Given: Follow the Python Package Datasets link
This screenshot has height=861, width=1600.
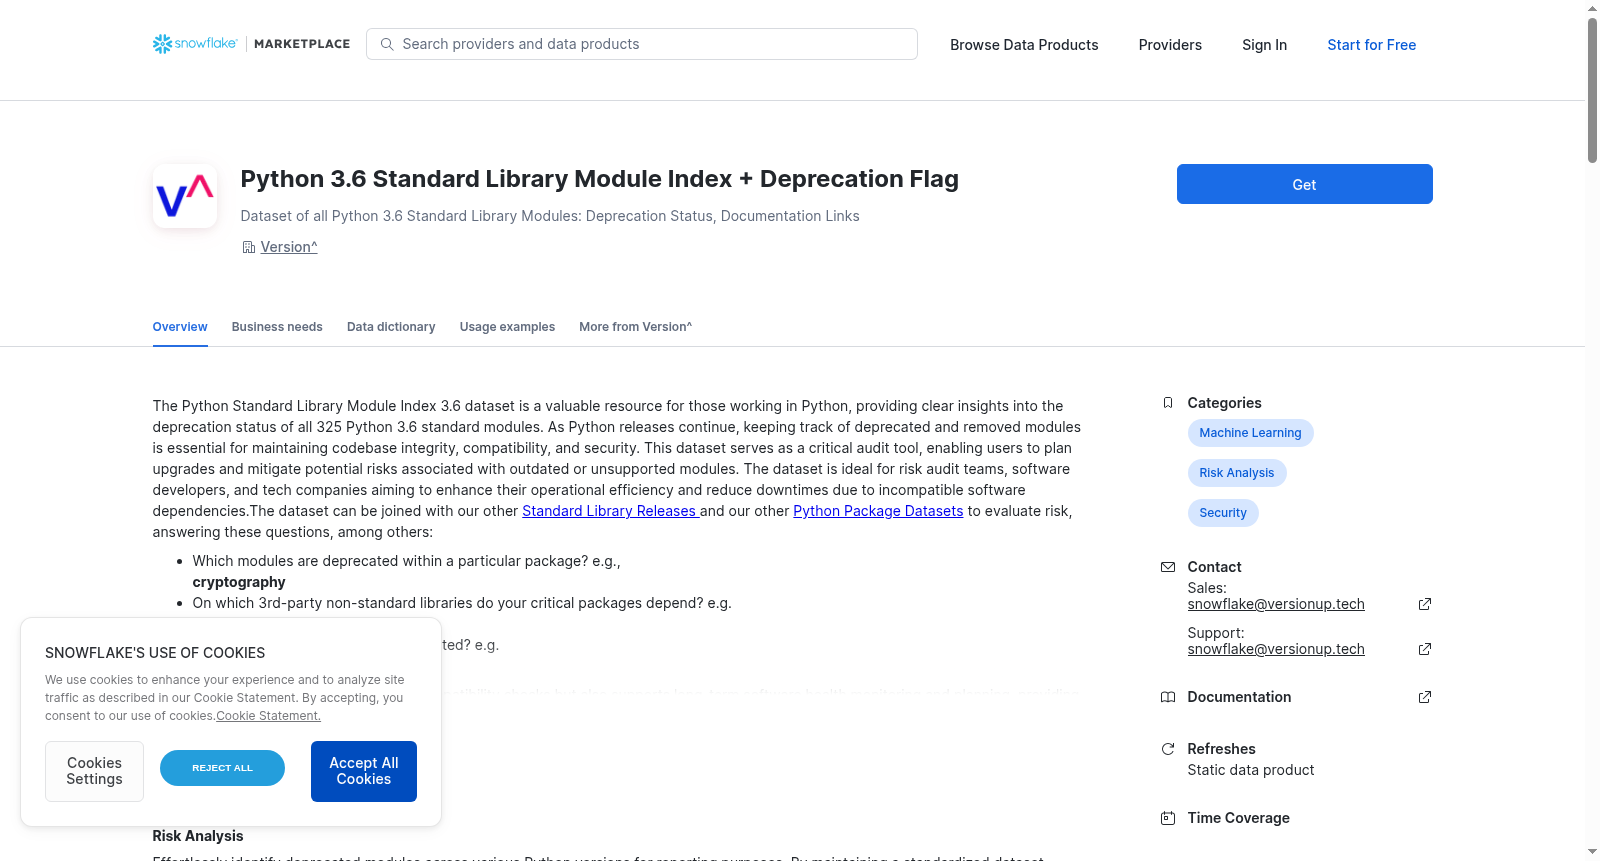Looking at the screenshot, I should 878,511.
